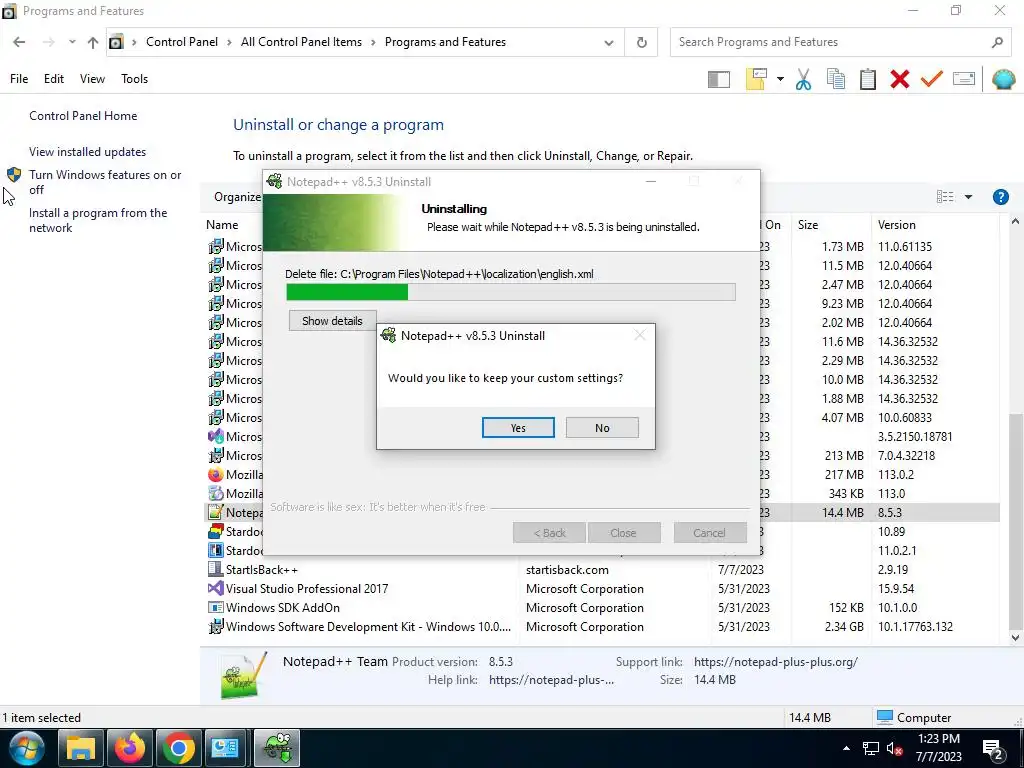Select Visual Studio Professional 2017 row

coord(602,588)
